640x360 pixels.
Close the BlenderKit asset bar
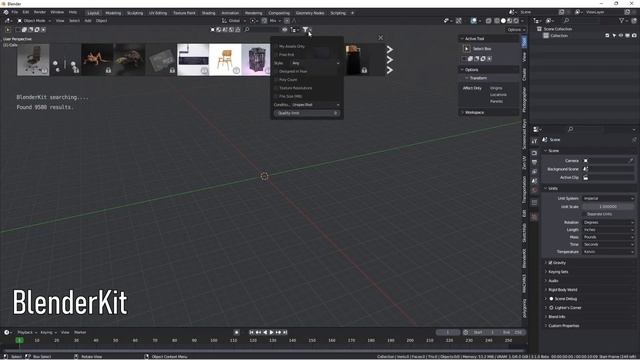click(380, 38)
